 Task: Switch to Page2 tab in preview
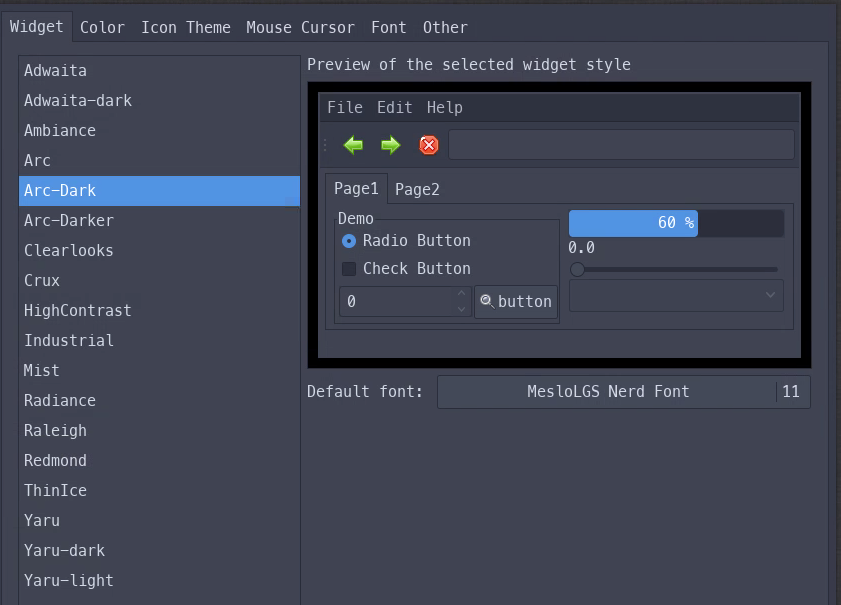coord(417,189)
